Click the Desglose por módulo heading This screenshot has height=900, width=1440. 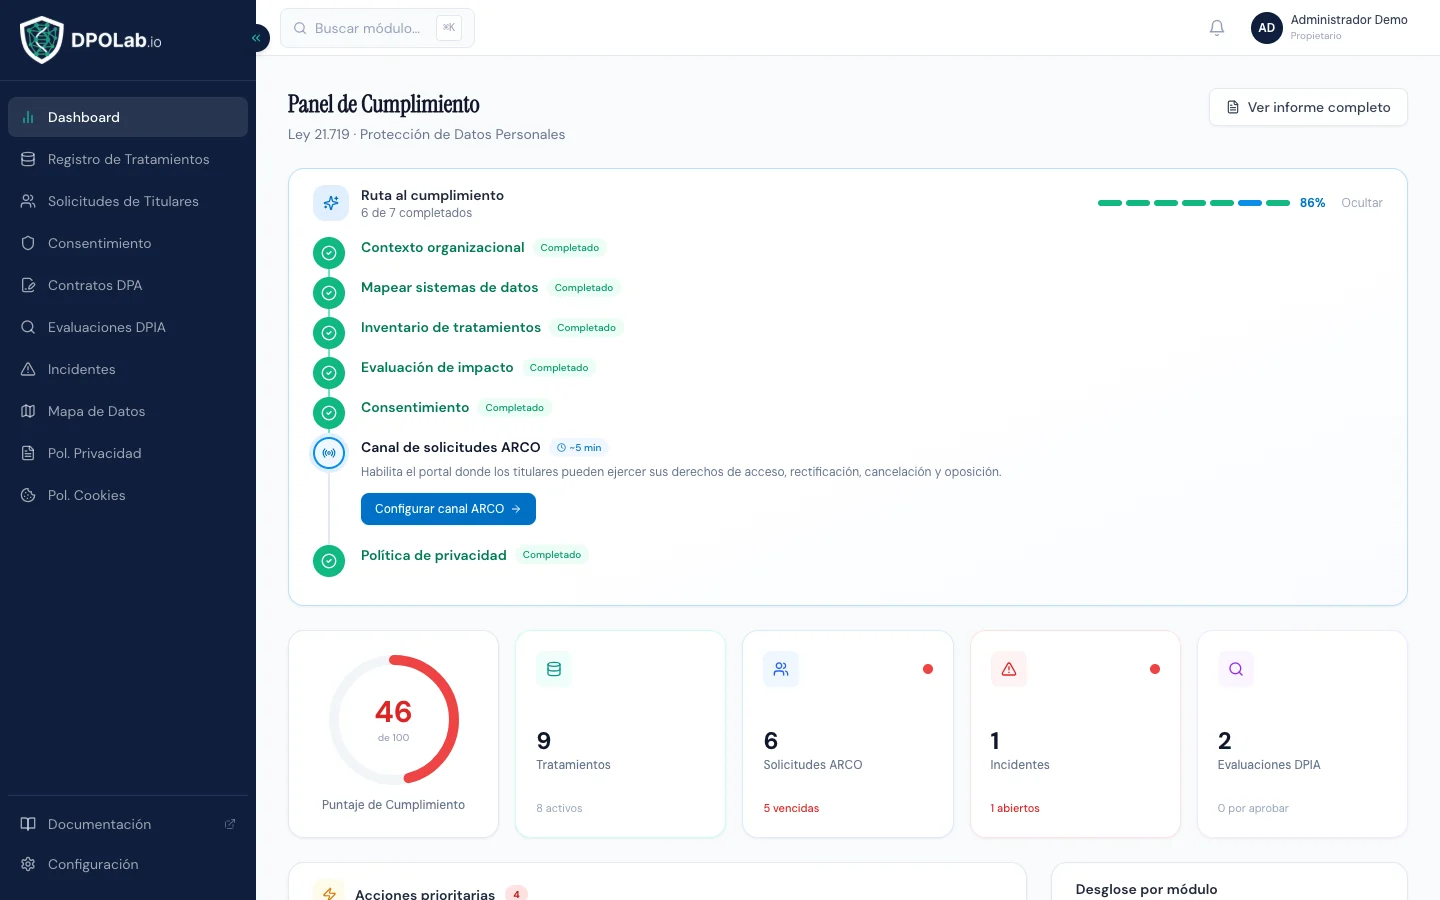(x=1146, y=889)
